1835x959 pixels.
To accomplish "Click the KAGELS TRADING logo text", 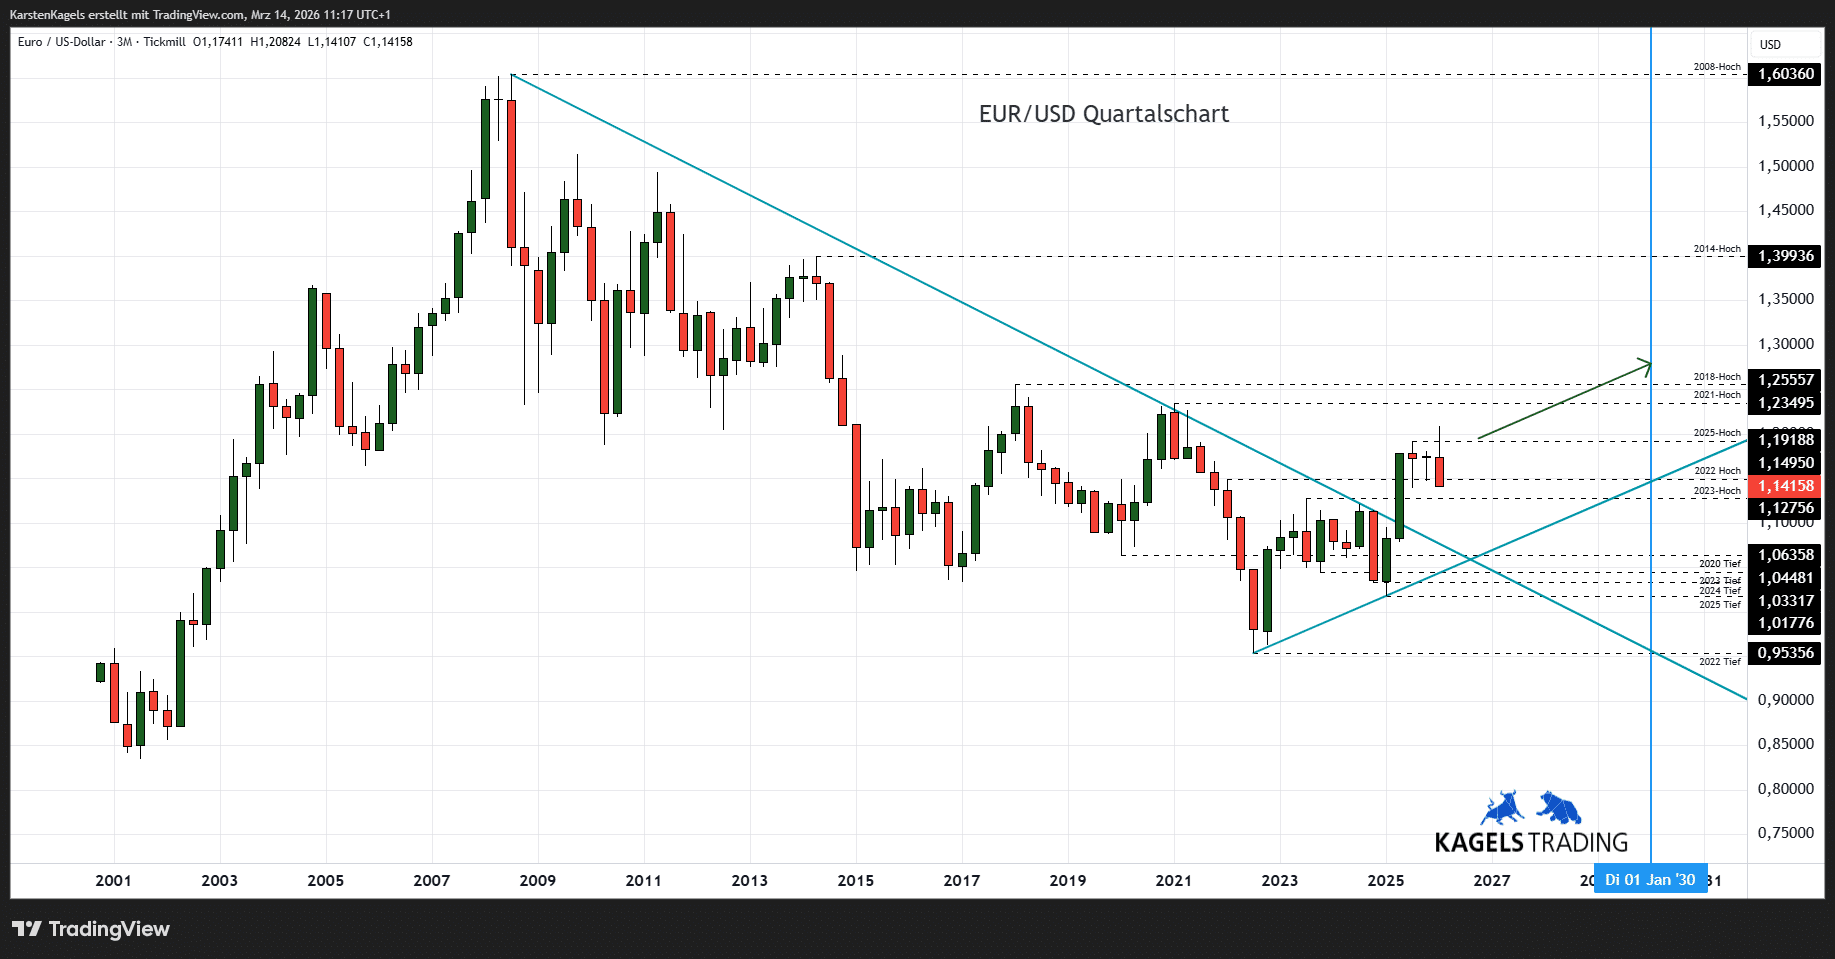I will [x=1530, y=843].
